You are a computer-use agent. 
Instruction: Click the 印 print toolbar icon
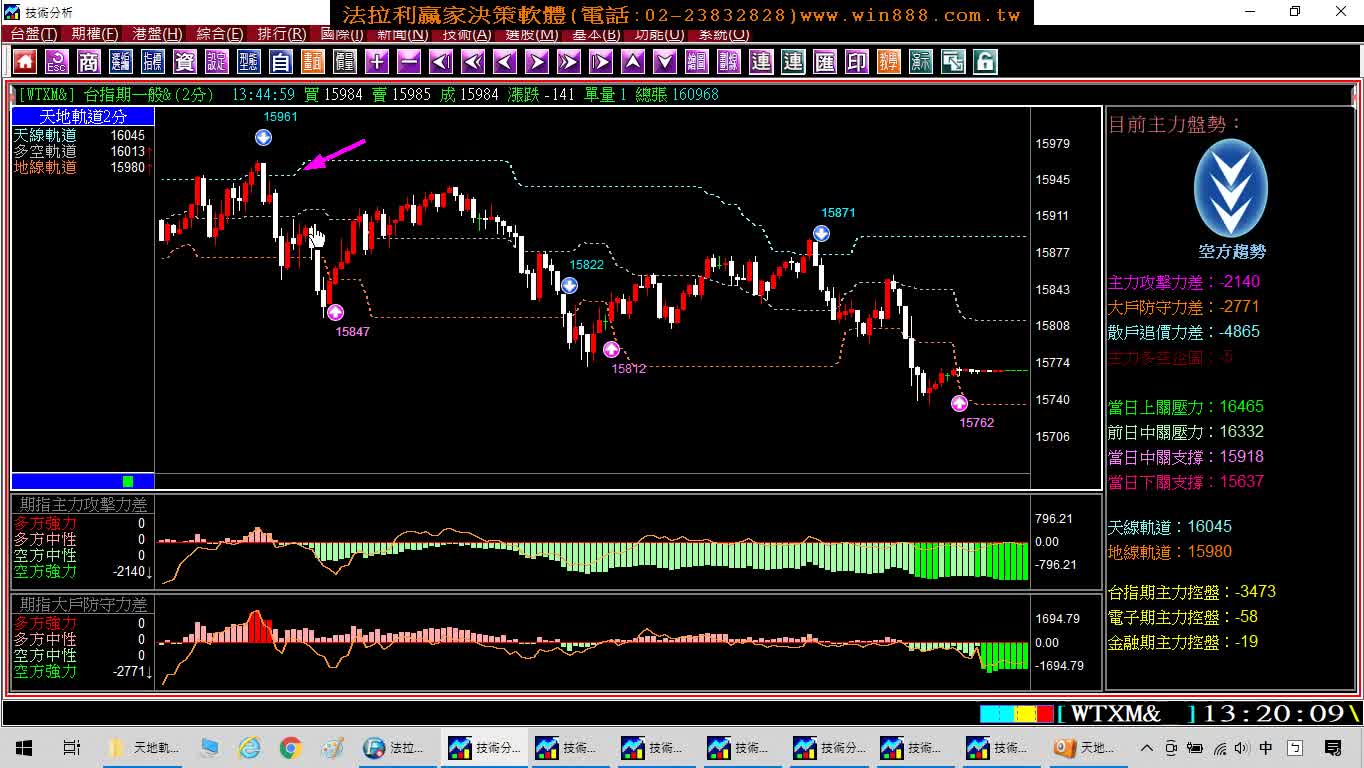[x=856, y=62]
